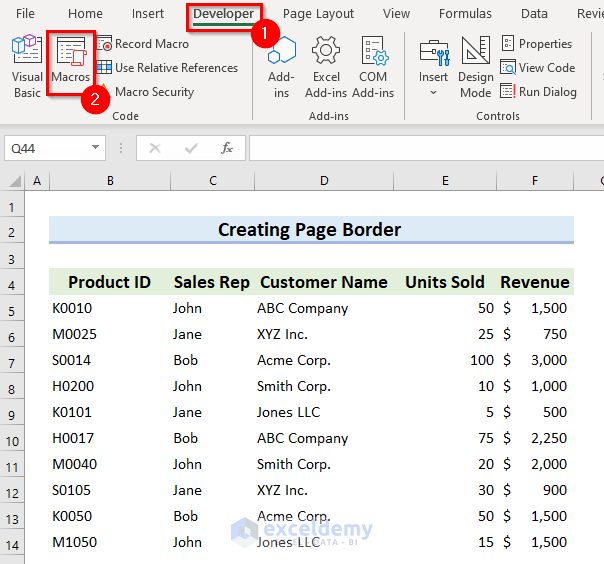This screenshot has height=564, width=604.
Task: Cancel formula entry with X button
Action: coord(155,148)
